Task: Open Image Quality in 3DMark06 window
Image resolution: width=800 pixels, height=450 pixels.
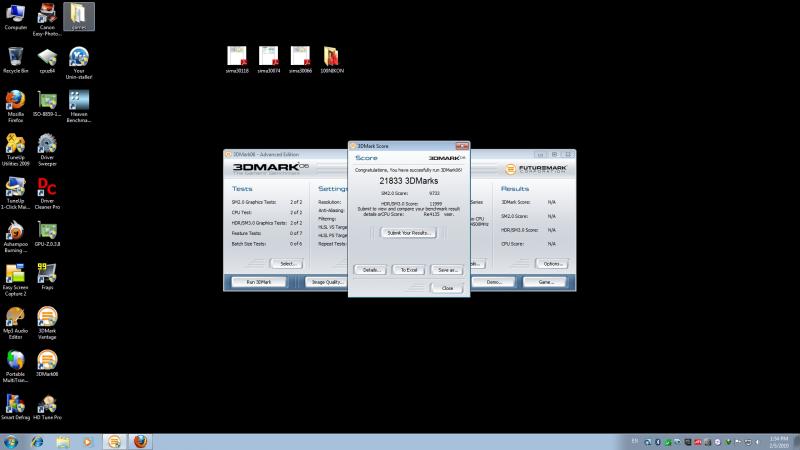Action: click(x=327, y=282)
